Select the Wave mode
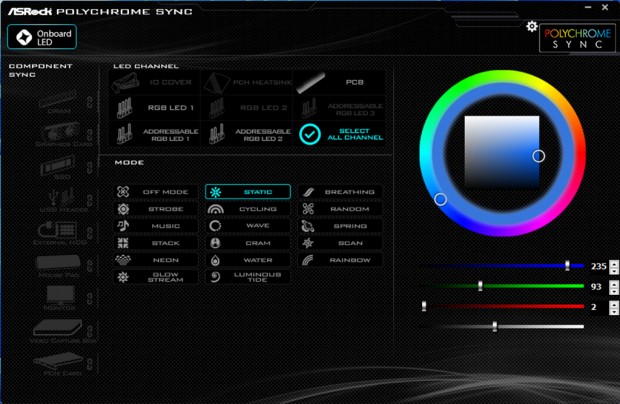The image size is (620, 404). pos(248,226)
